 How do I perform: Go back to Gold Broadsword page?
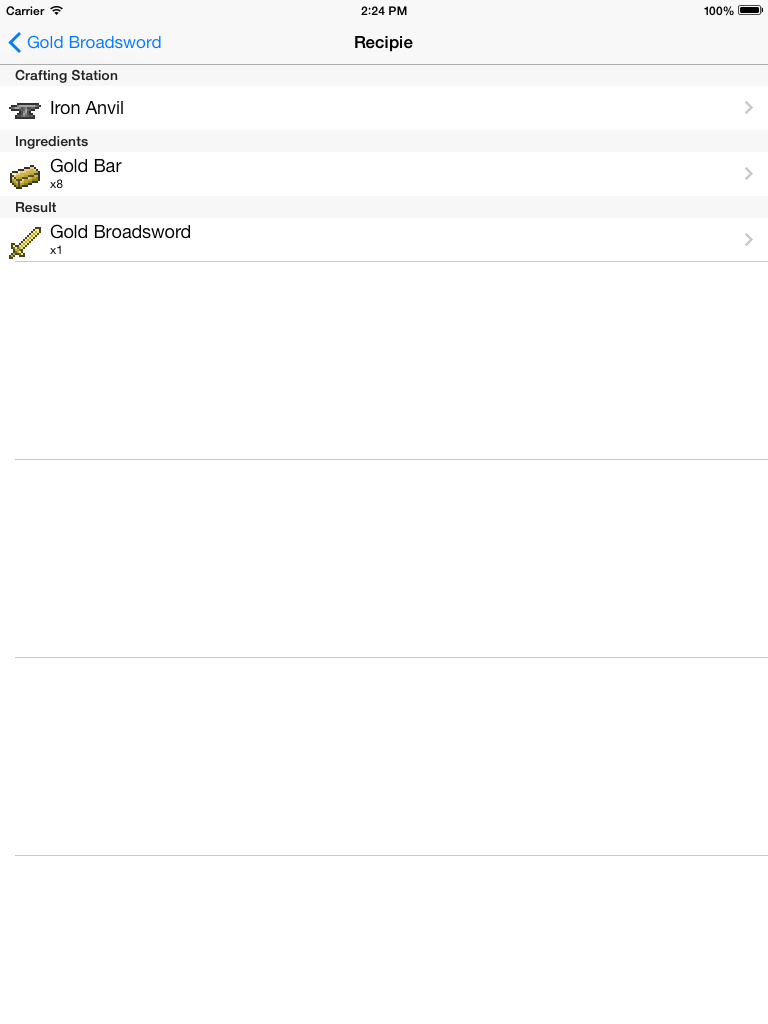(85, 42)
